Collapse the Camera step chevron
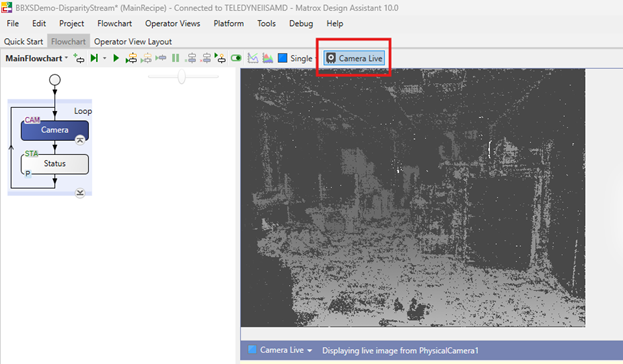 pyautogui.click(x=80, y=140)
